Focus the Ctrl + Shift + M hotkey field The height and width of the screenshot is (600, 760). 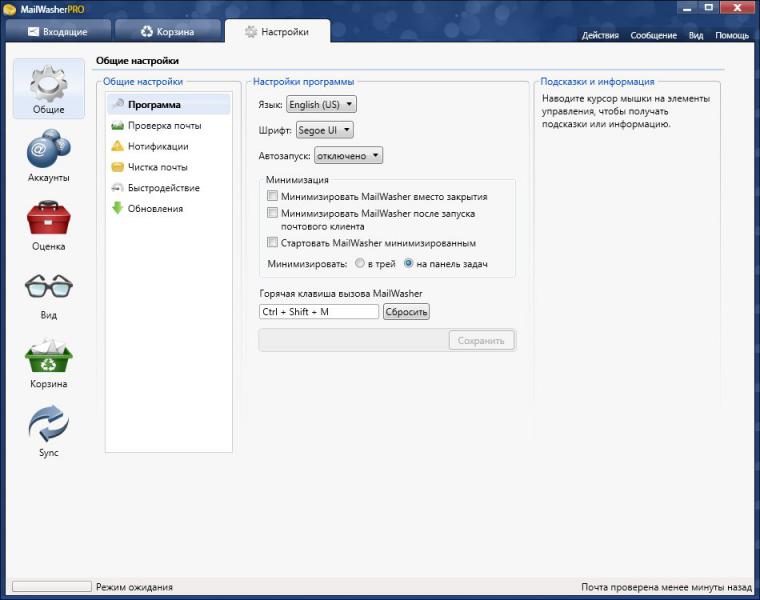(x=319, y=312)
